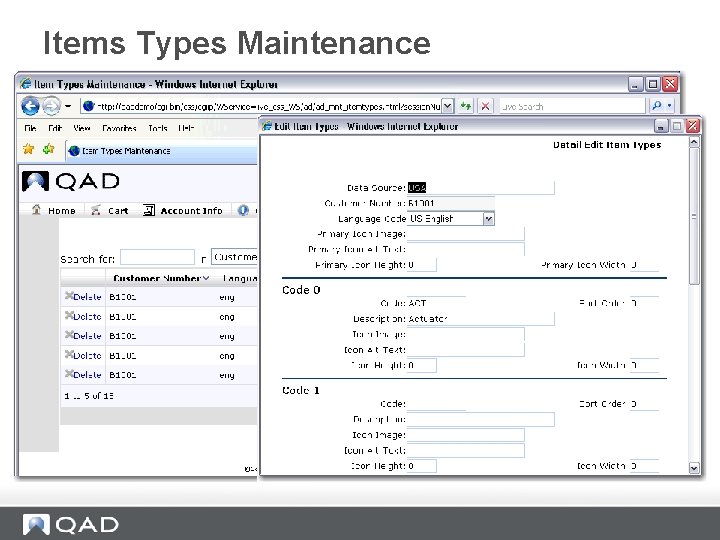Screen dimensions: 720x540
Task: Click the Search for text field
Action: tap(158, 257)
